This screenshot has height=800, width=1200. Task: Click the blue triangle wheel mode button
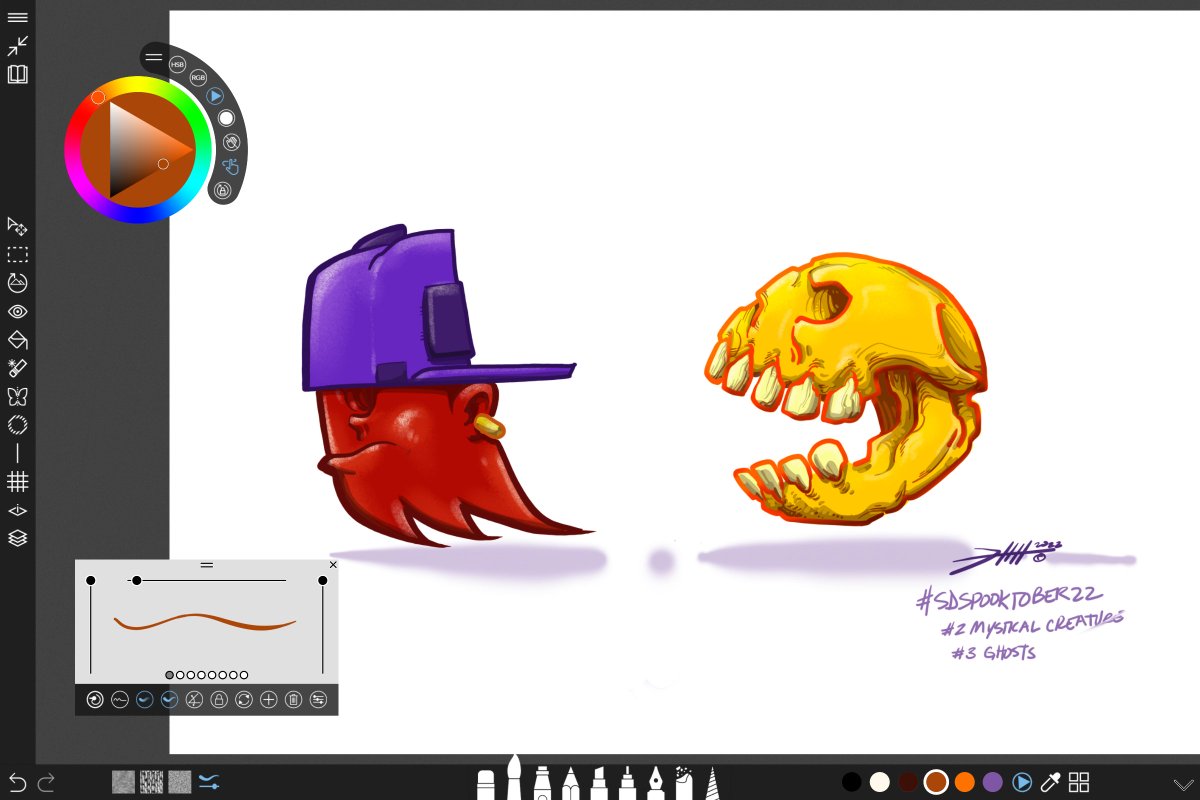(215, 96)
